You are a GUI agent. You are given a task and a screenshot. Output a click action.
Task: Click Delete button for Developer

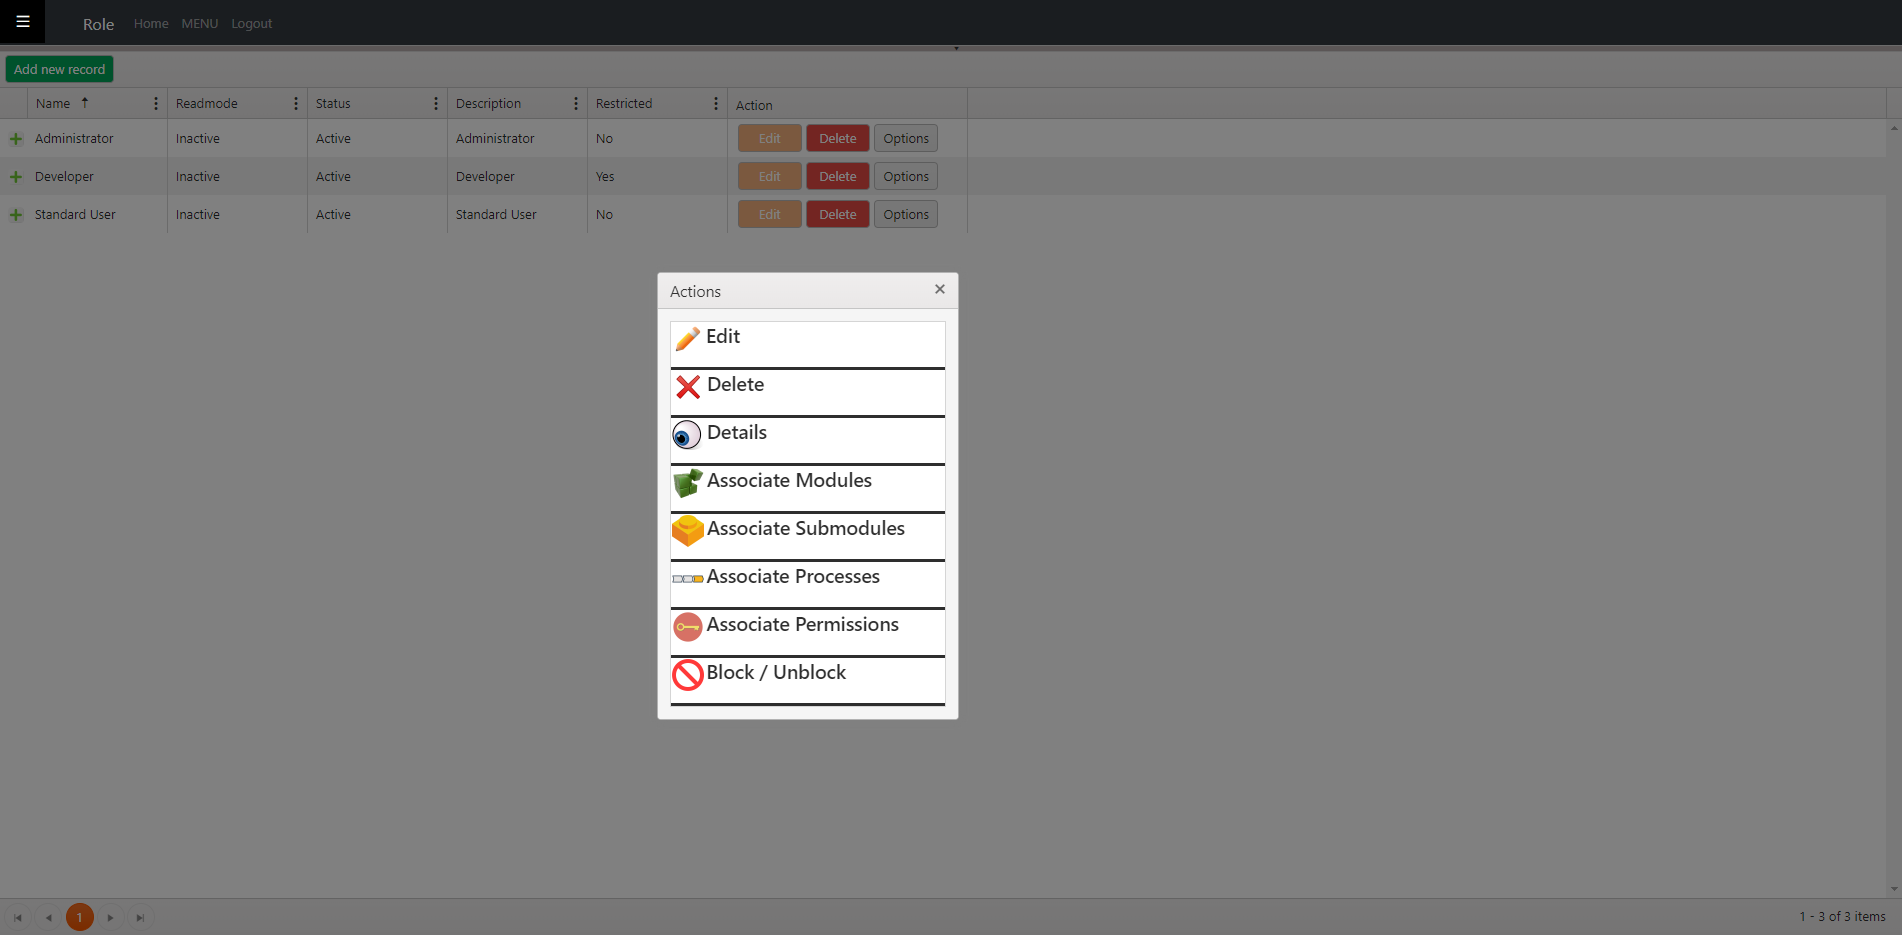pyautogui.click(x=838, y=177)
